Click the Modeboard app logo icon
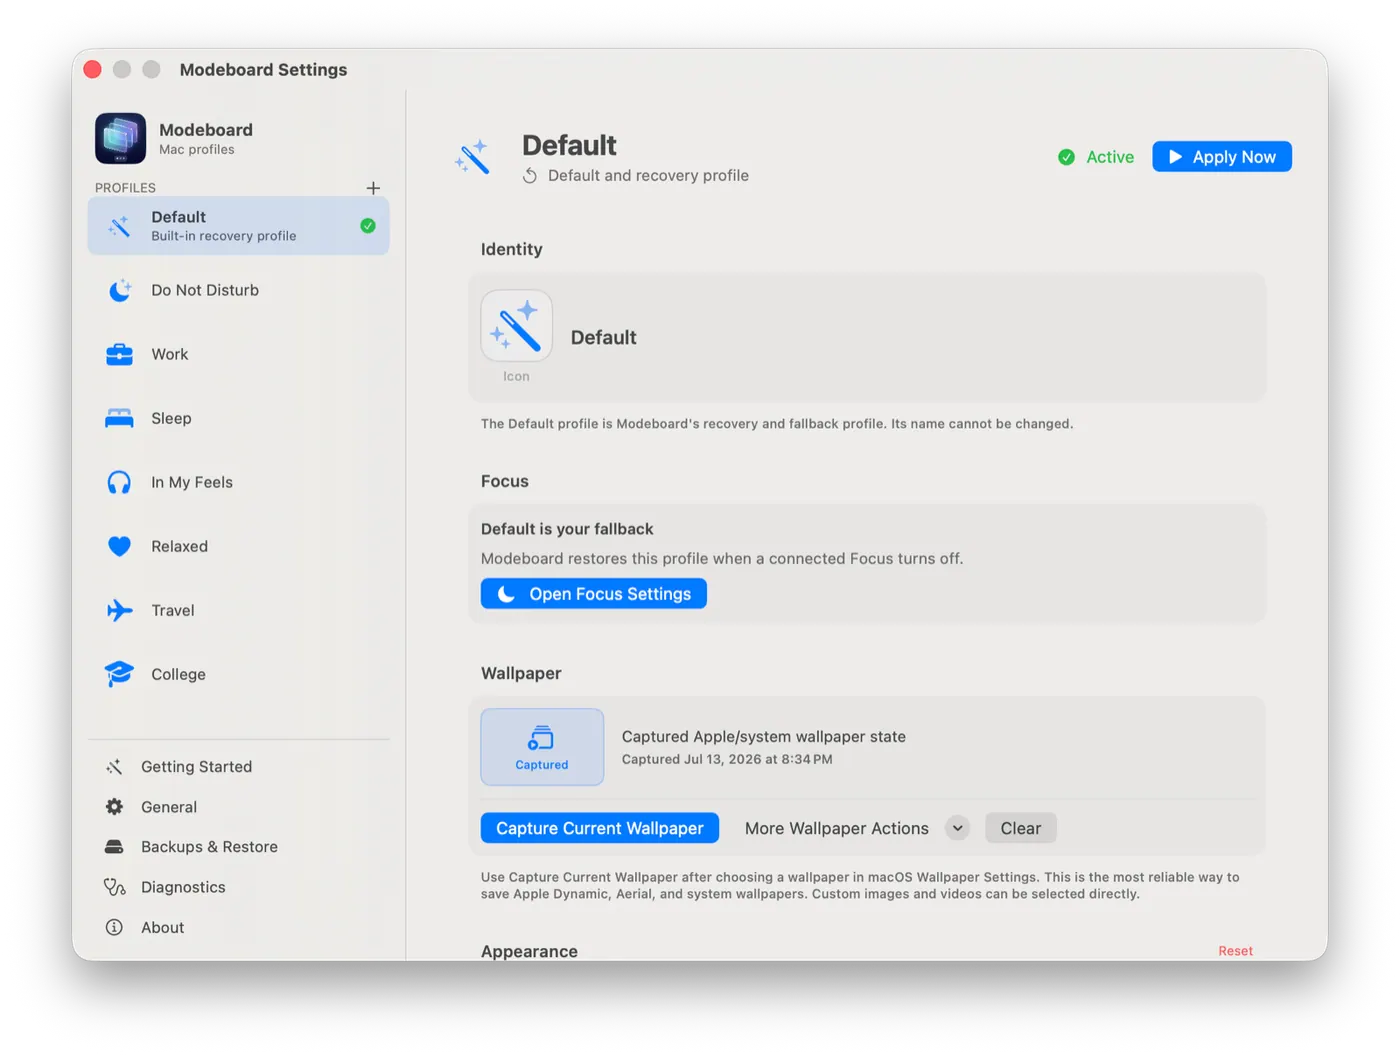Viewport: 1400px width, 1056px height. (x=120, y=138)
